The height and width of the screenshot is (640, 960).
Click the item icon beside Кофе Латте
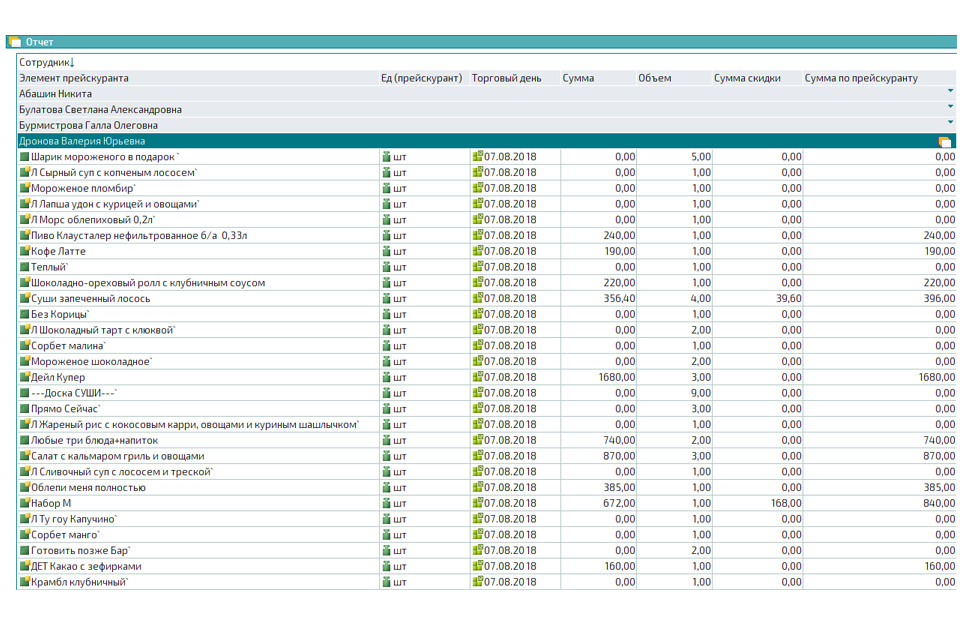coord(25,252)
